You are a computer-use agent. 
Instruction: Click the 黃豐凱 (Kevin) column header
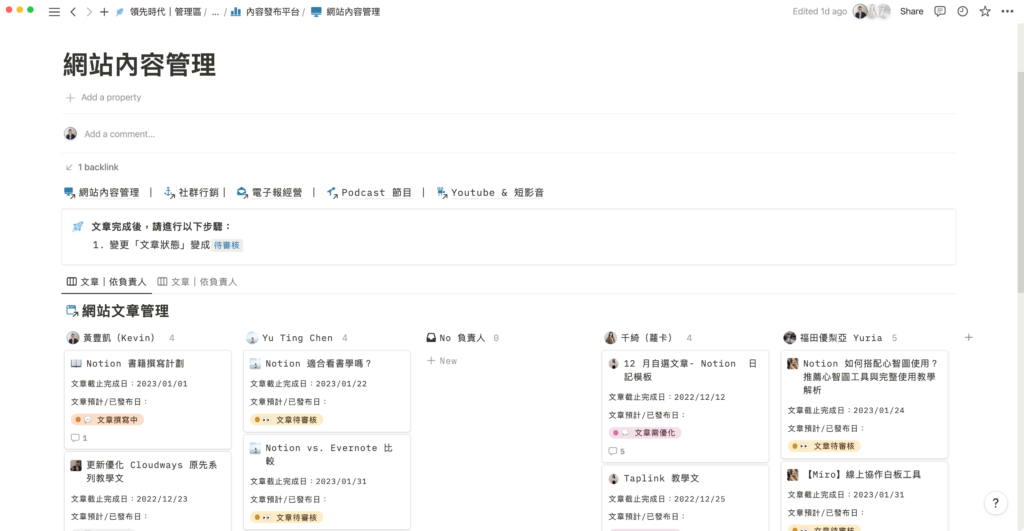pyautogui.click(x=111, y=338)
